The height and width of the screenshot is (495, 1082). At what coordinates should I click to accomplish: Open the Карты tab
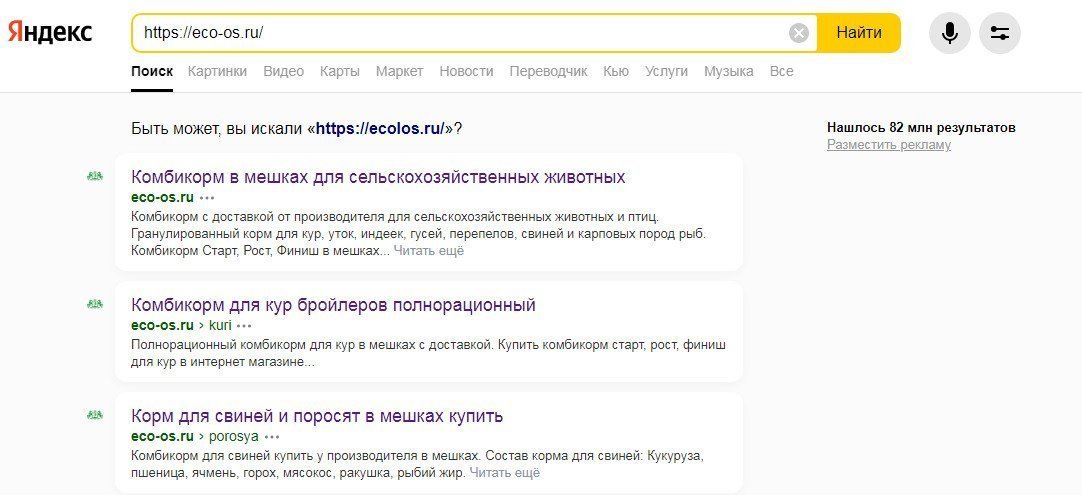[x=340, y=71]
